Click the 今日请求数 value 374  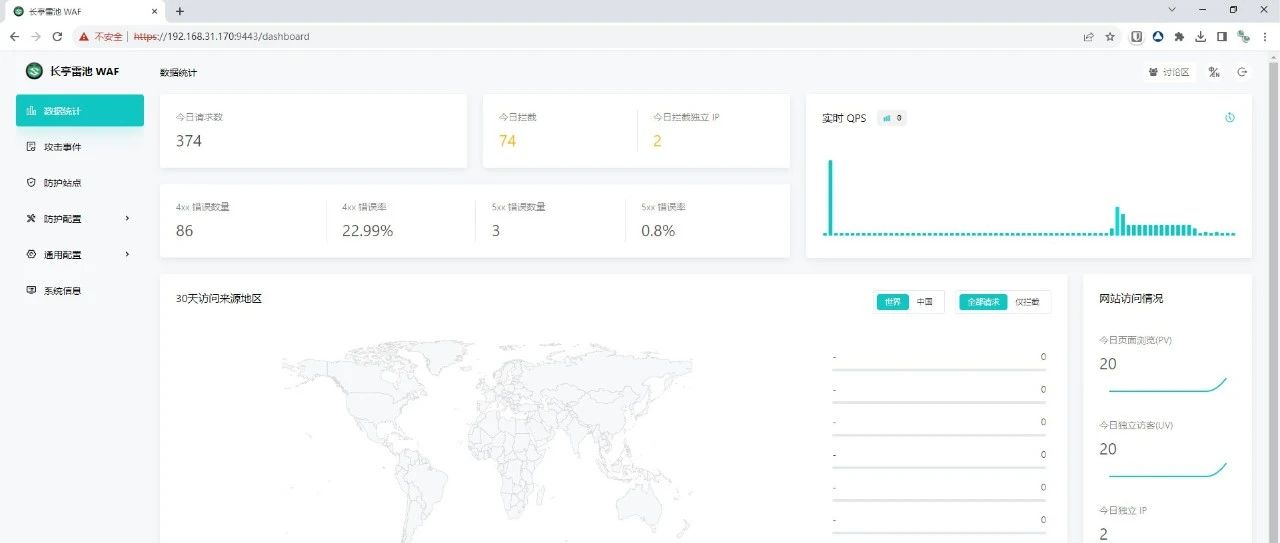tap(189, 141)
